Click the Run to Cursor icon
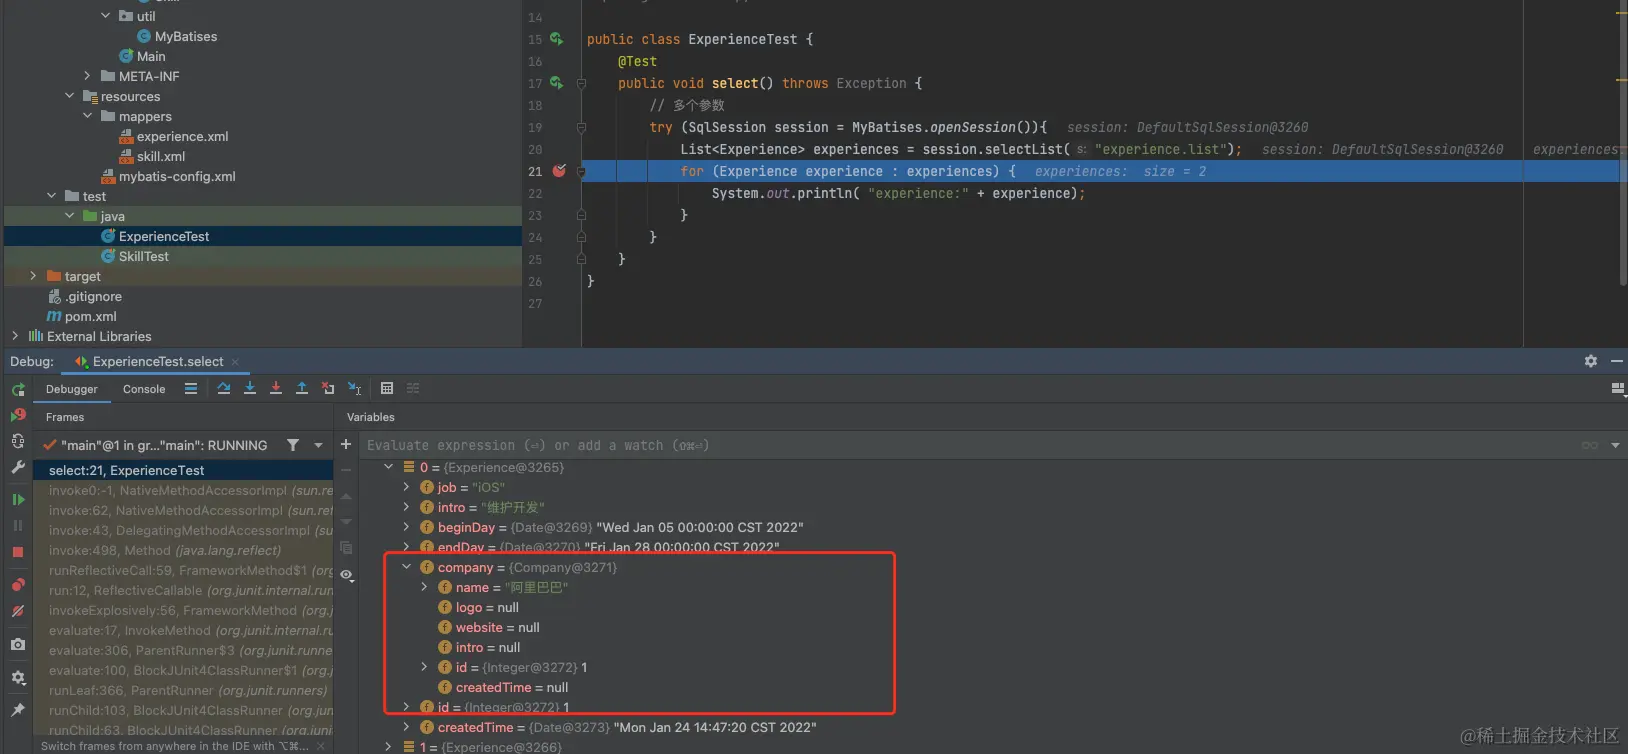 coord(355,388)
